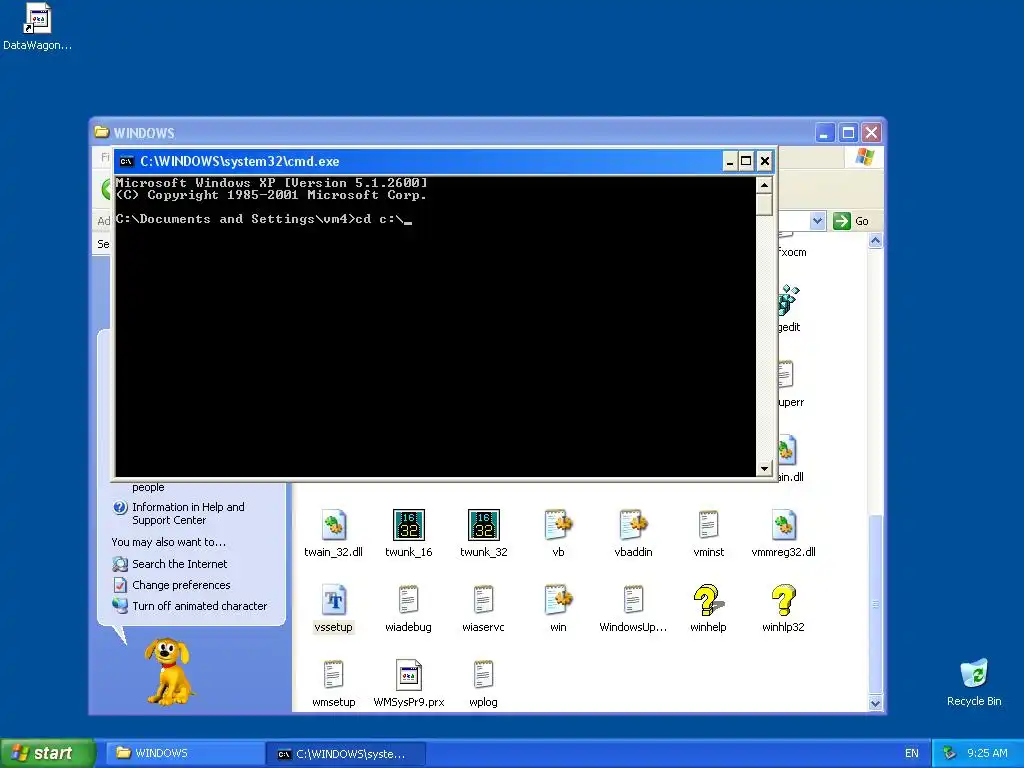Minimize the cmd.exe console window

point(729,161)
